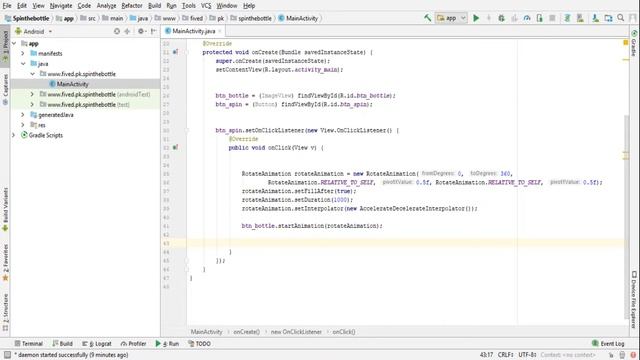Open the Refactor menu
The image size is (640, 360).
point(132,6)
